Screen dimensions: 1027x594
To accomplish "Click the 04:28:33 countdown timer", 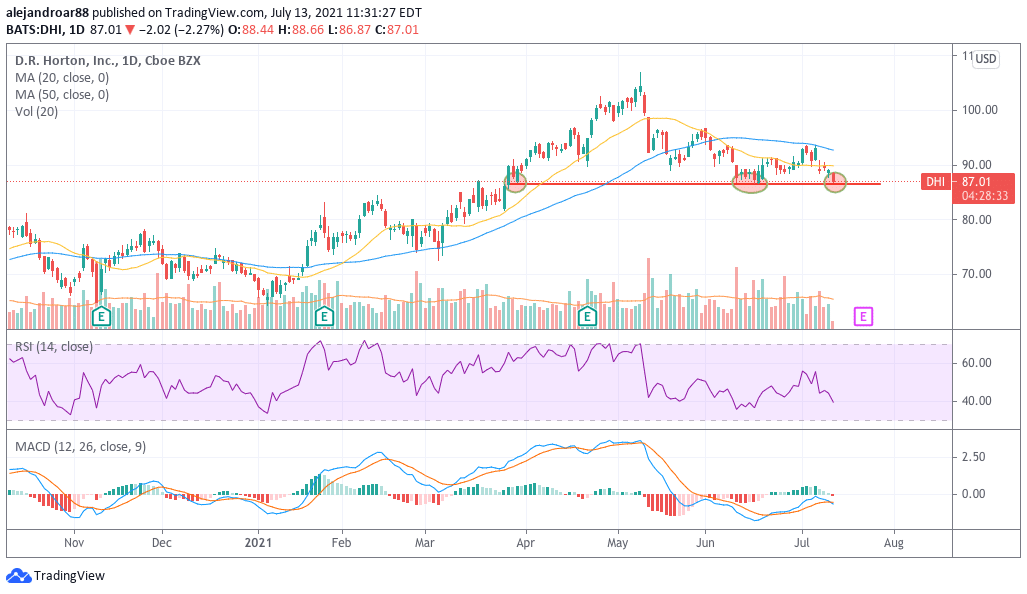I will coord(984,196).
